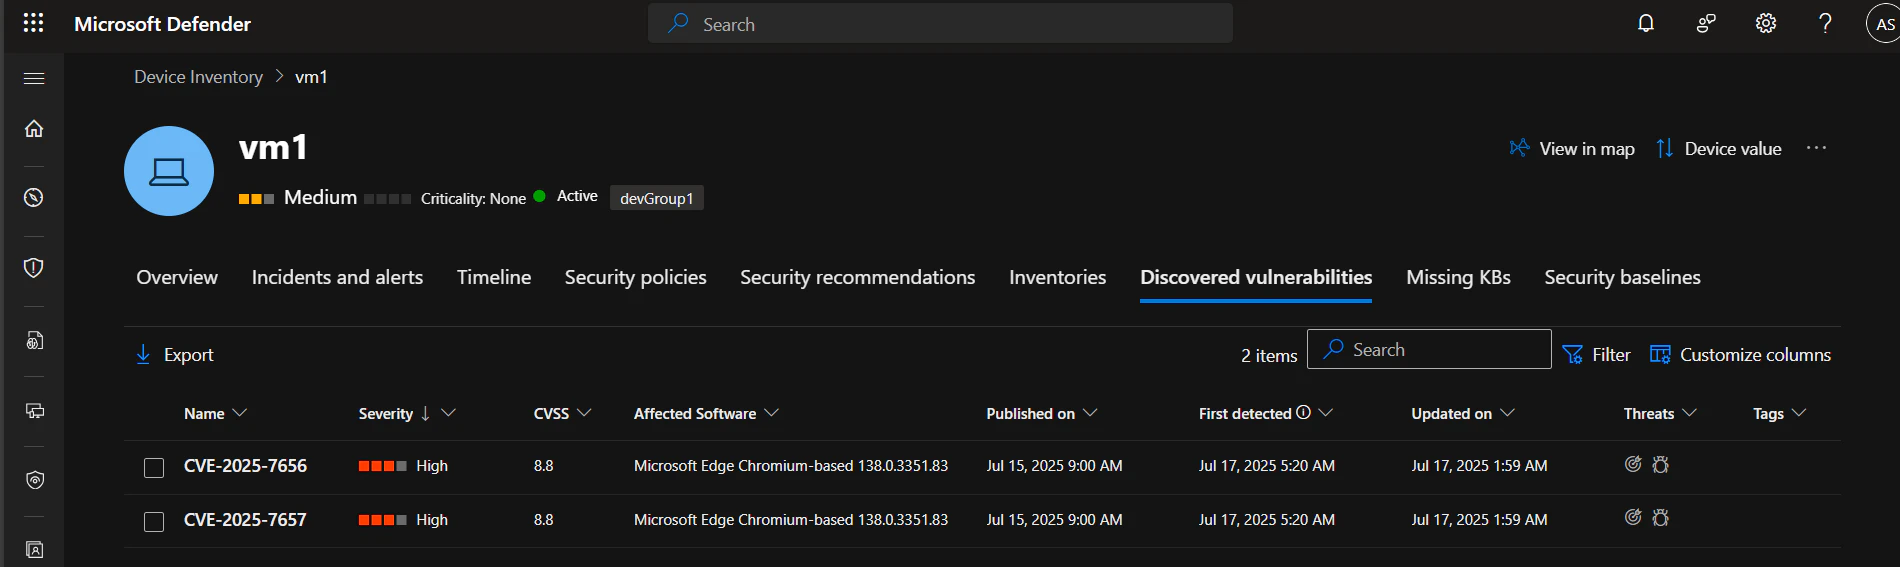
Task: Select the CVE-2025-7656 row checkbox
Action: tap(154, 468)
